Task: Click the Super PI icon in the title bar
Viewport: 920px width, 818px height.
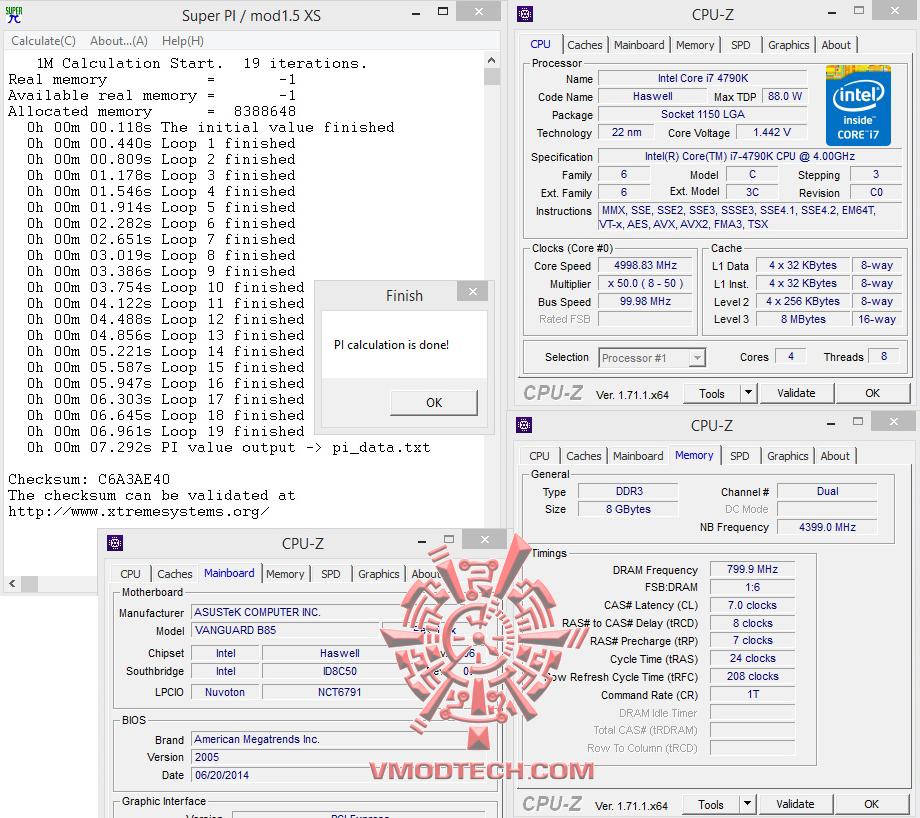Action: click(14, 14)
